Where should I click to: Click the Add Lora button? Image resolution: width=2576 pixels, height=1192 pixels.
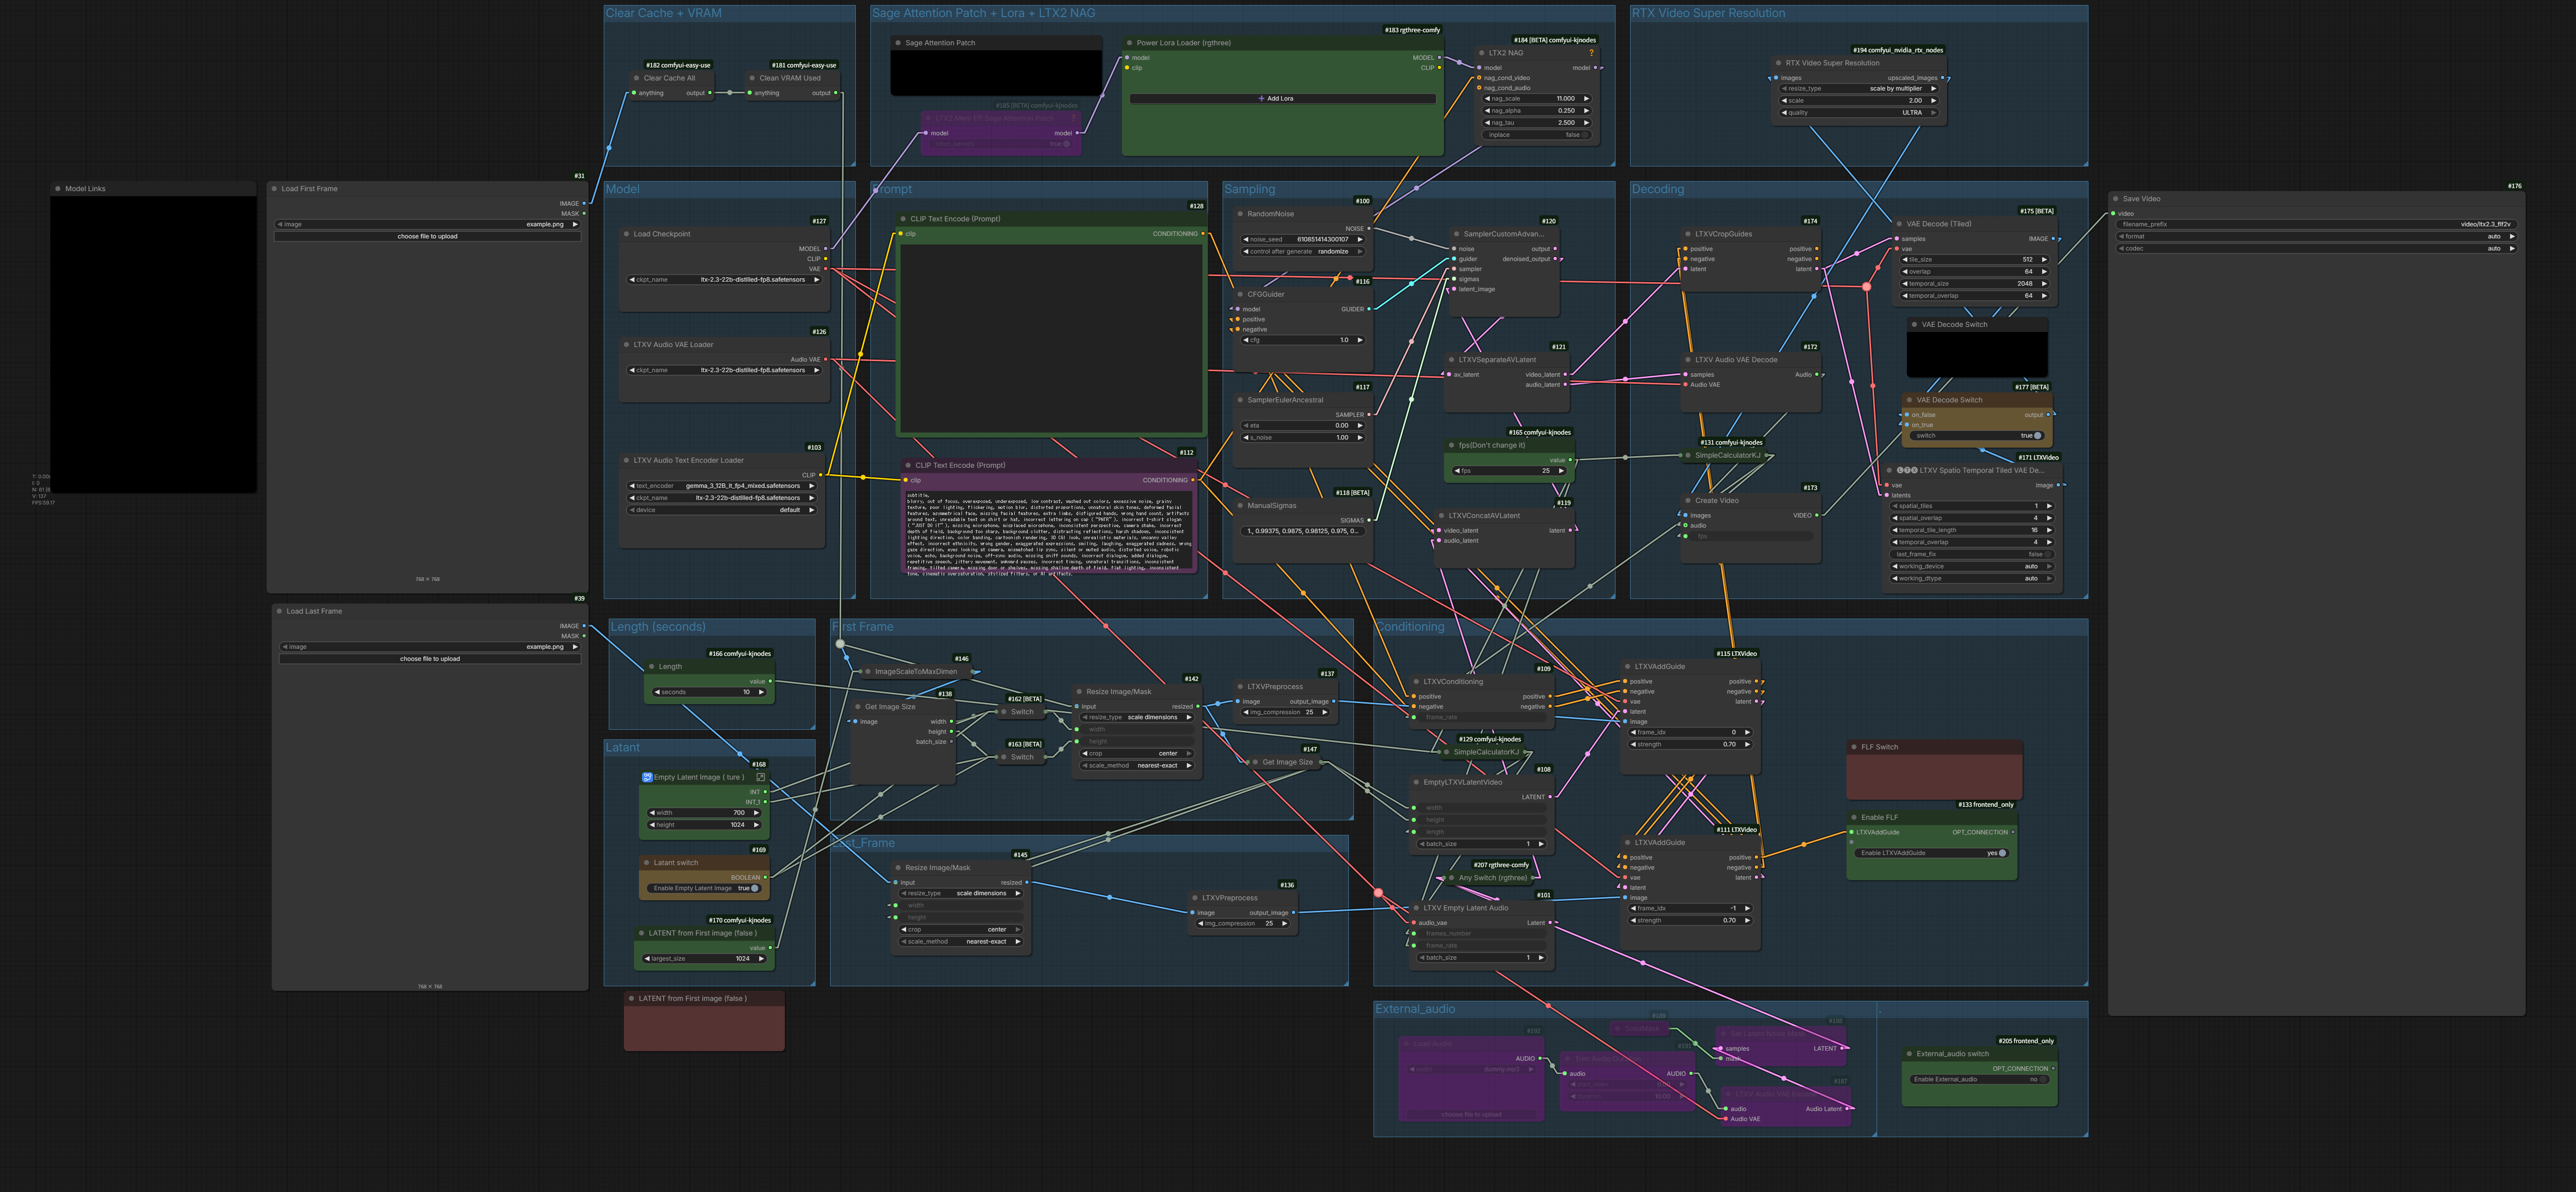1282,99
